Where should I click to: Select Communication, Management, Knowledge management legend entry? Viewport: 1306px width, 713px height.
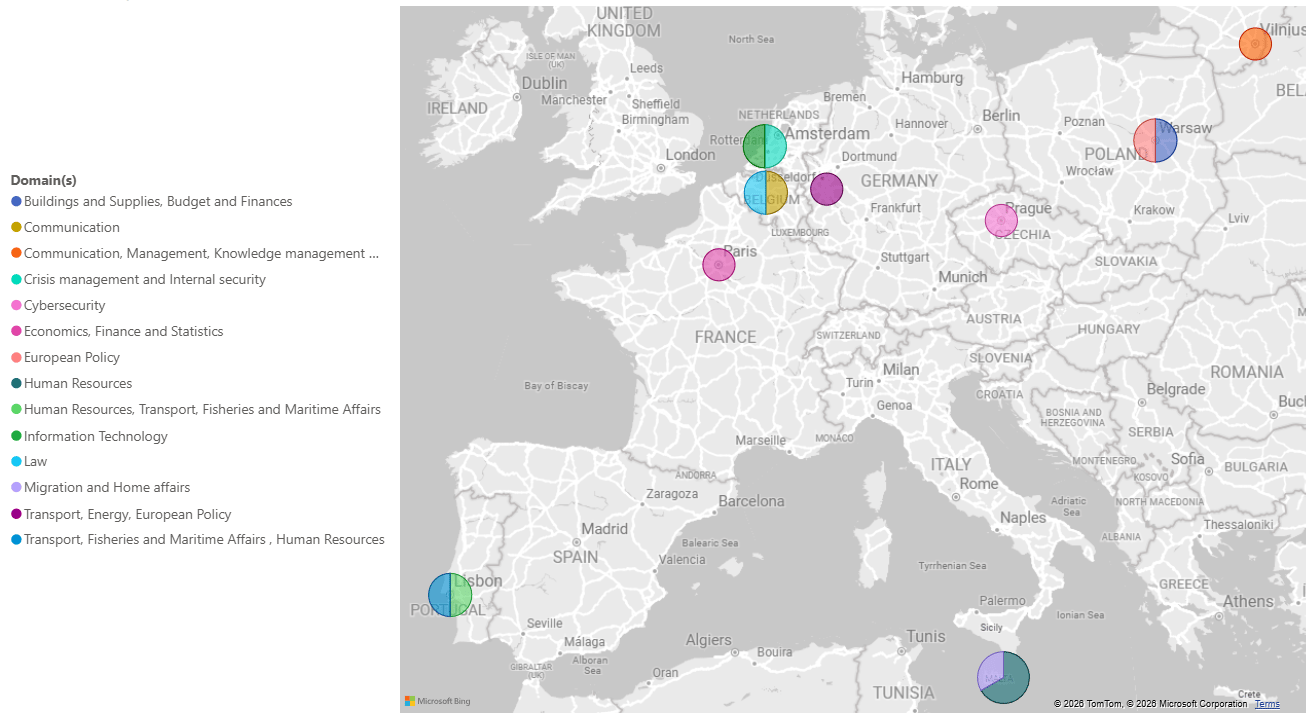pyautogui.click(x=196, y=253)
